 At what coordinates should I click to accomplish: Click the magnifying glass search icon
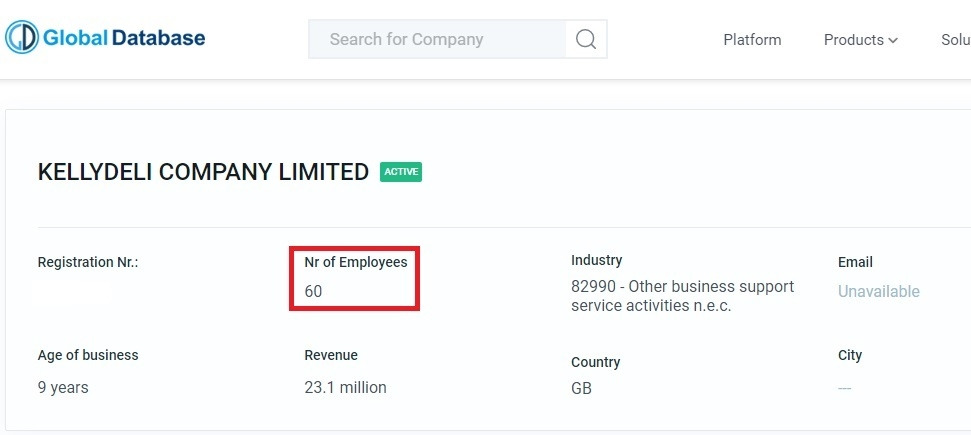[x=586, y=39]
